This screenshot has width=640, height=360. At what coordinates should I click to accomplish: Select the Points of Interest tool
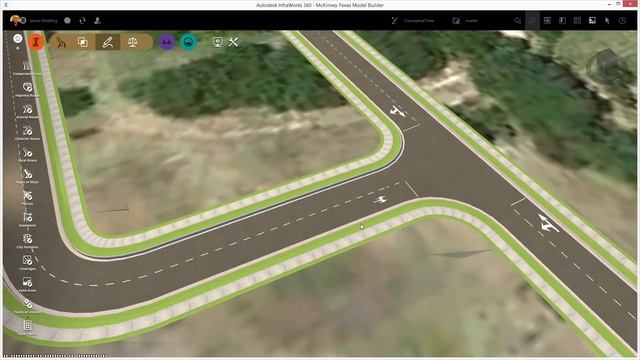point(27,306)
